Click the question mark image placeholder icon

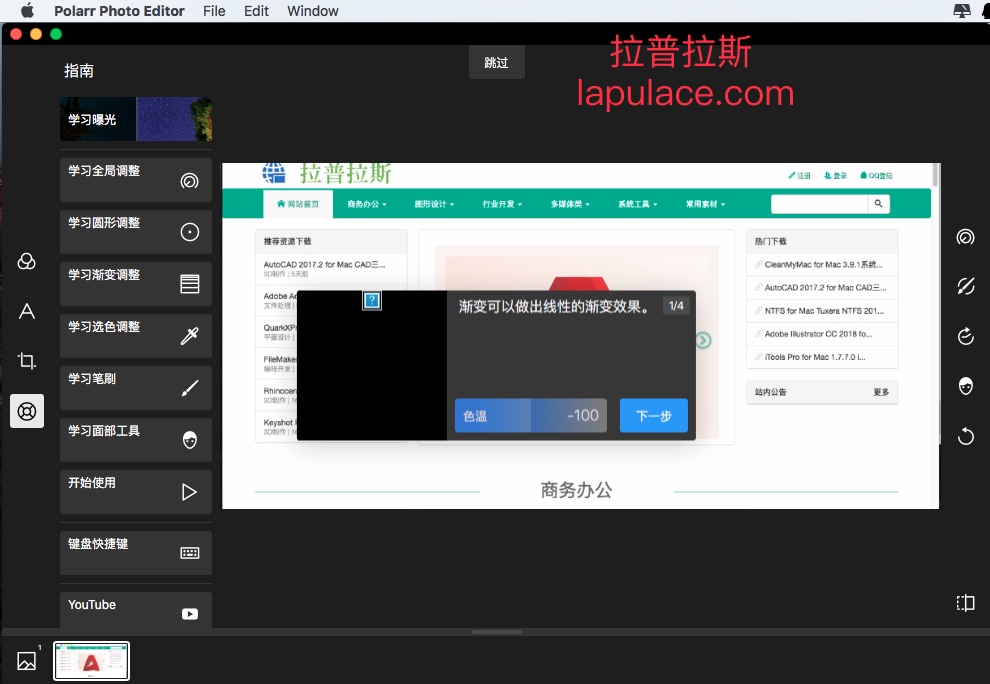click(x=372, y=301)
